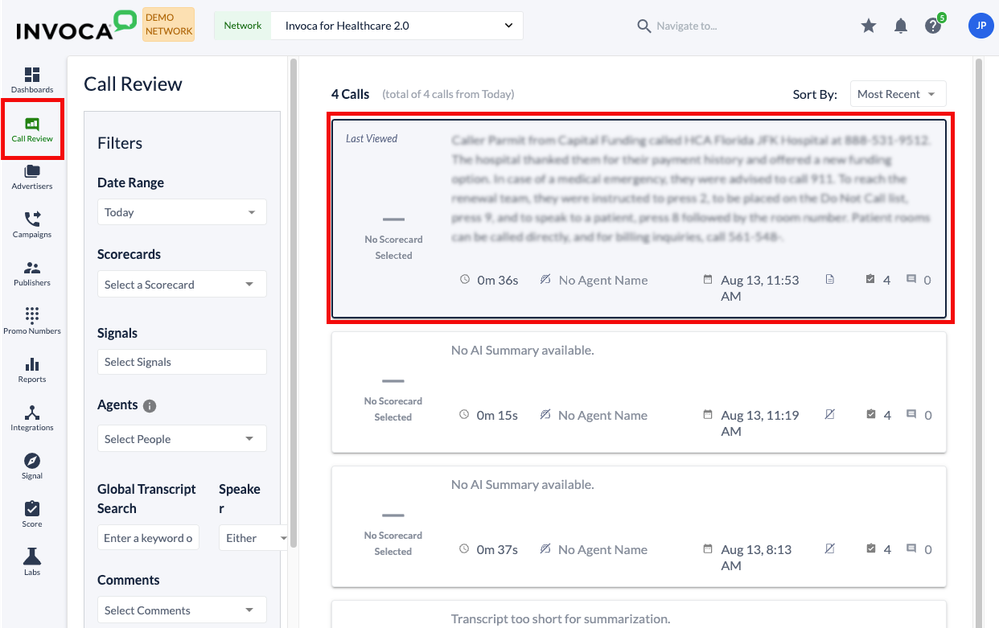Open the notifications bell
The image size is (999, 628).
point(901,25)
